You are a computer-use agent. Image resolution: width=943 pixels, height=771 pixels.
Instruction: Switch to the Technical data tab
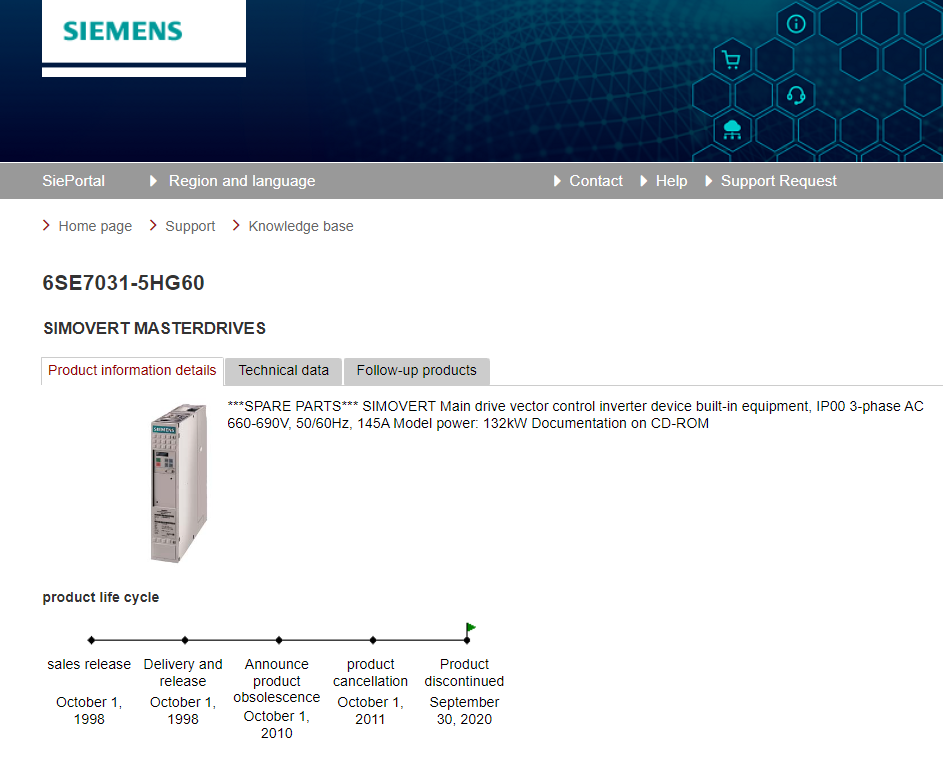pyautogui.click(x=283, y=371)
